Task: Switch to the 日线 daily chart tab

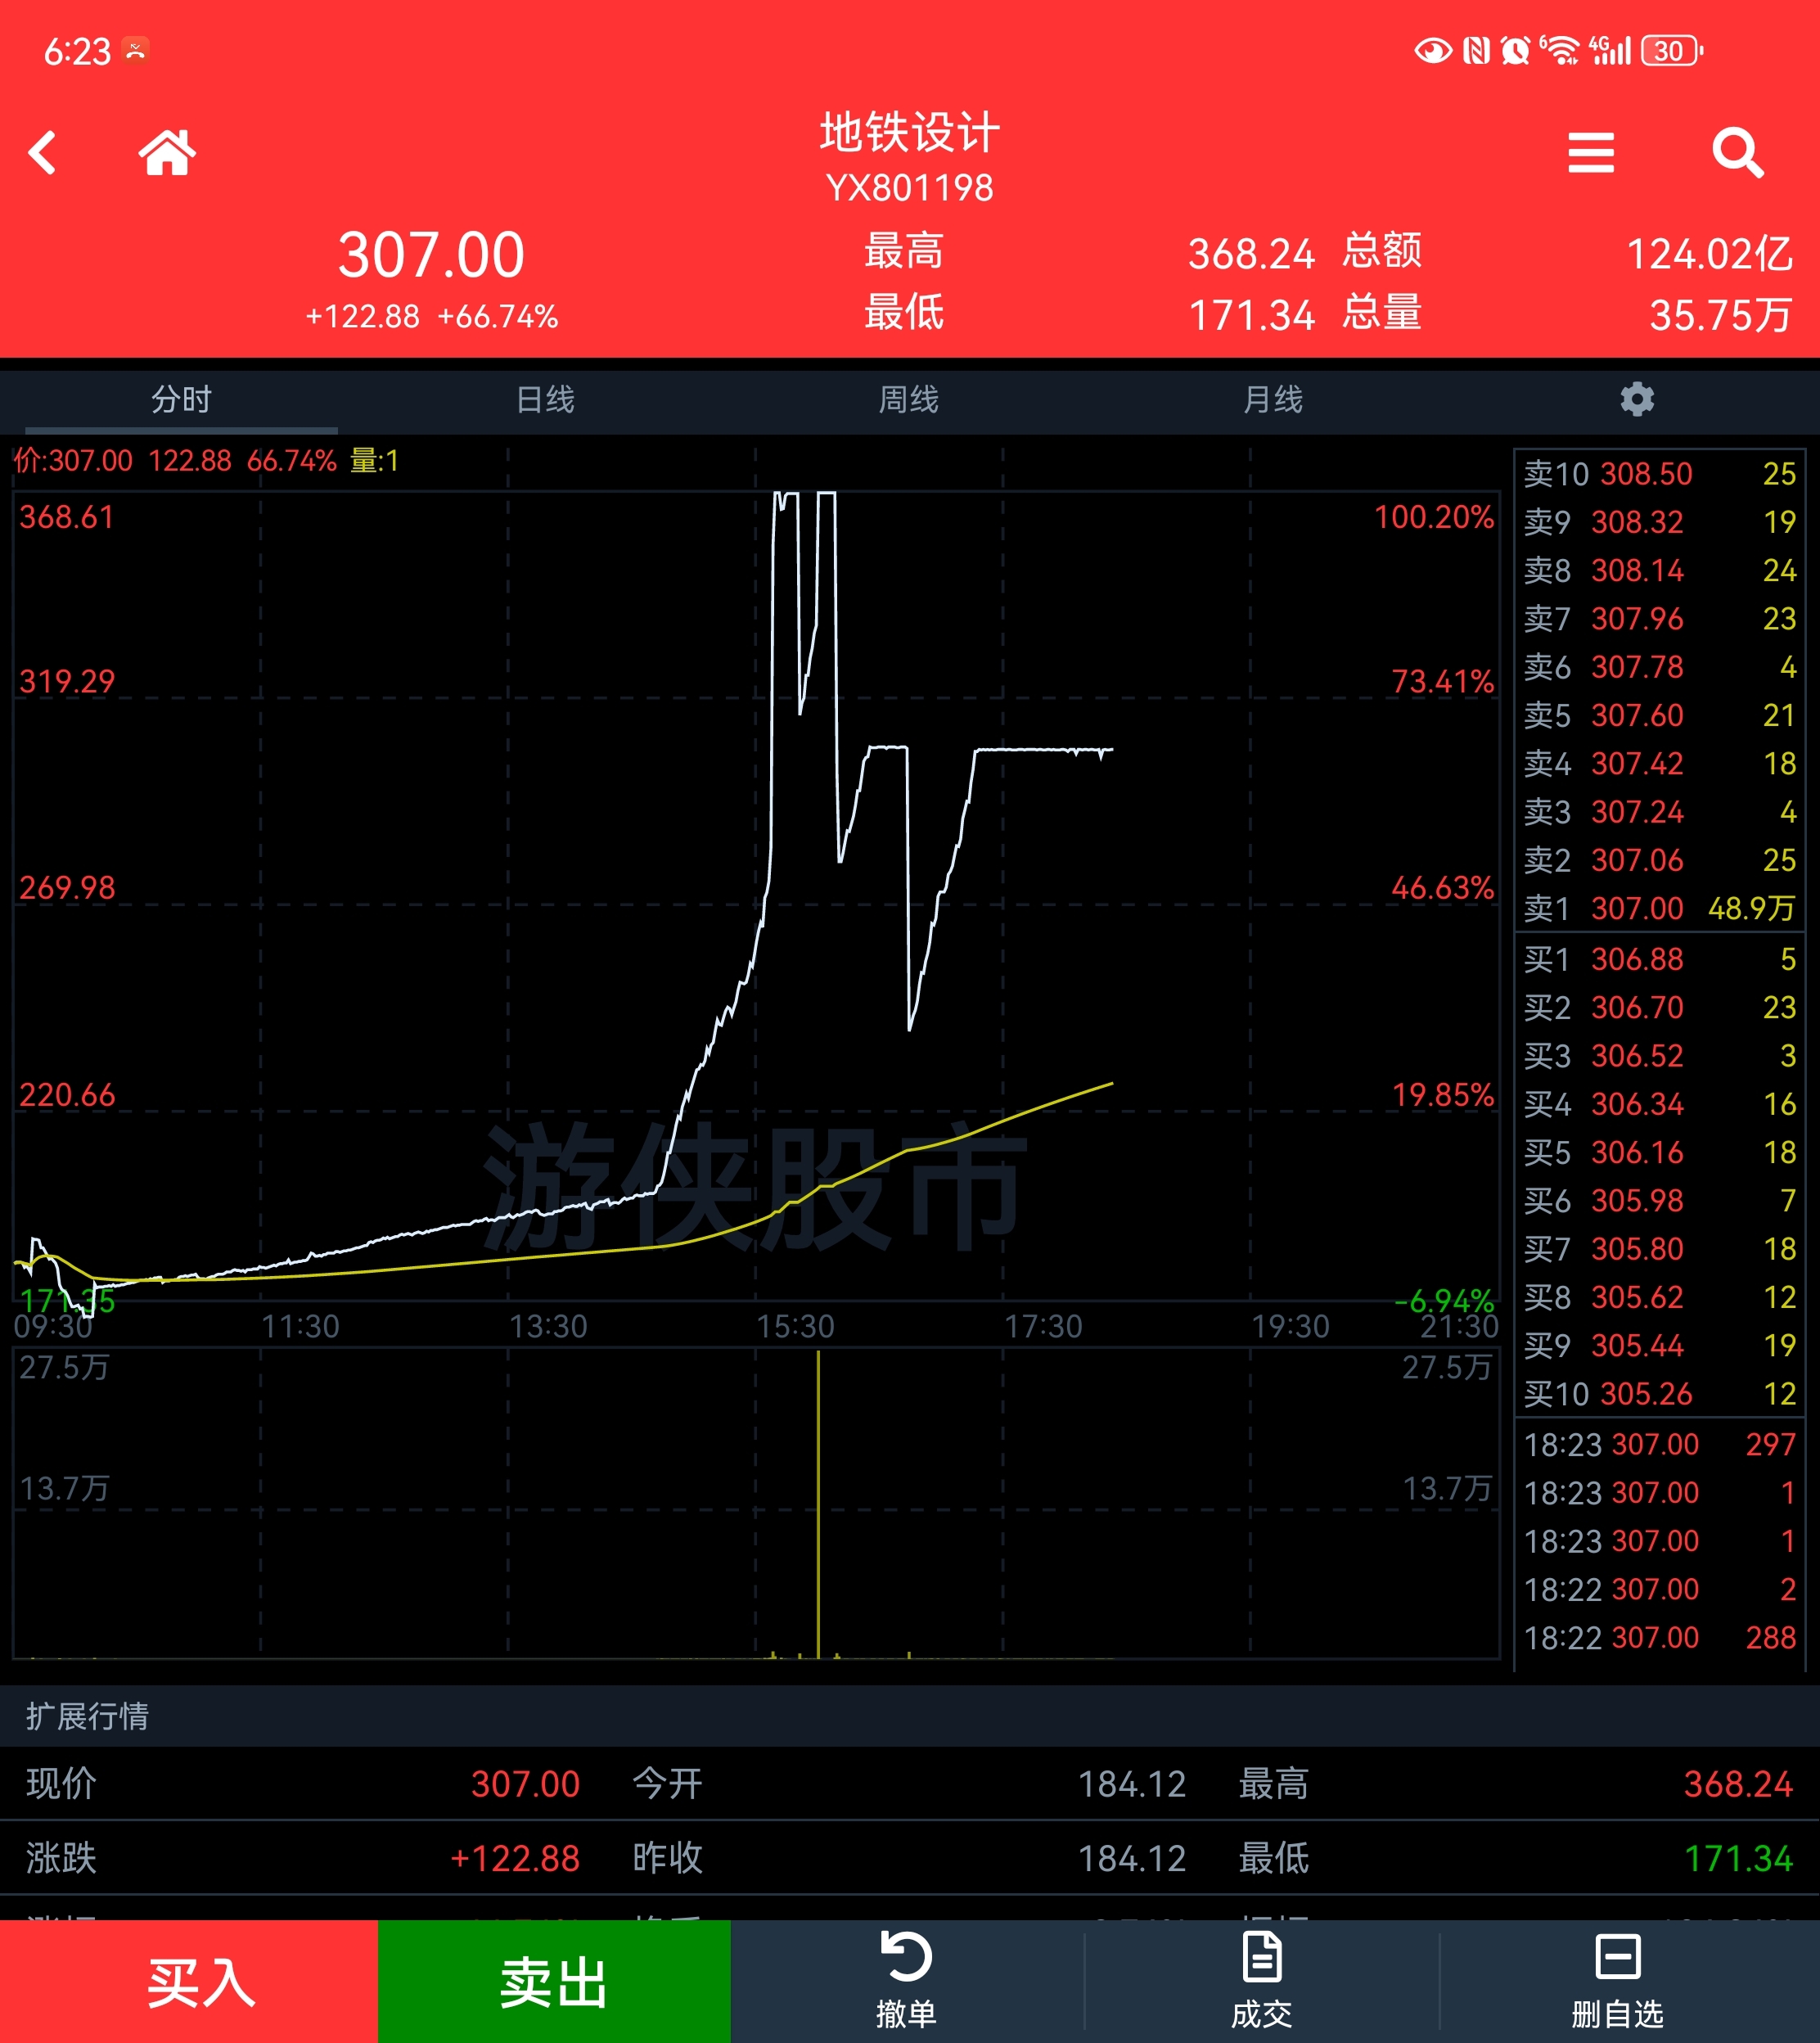Action: [x=545, y=400]
